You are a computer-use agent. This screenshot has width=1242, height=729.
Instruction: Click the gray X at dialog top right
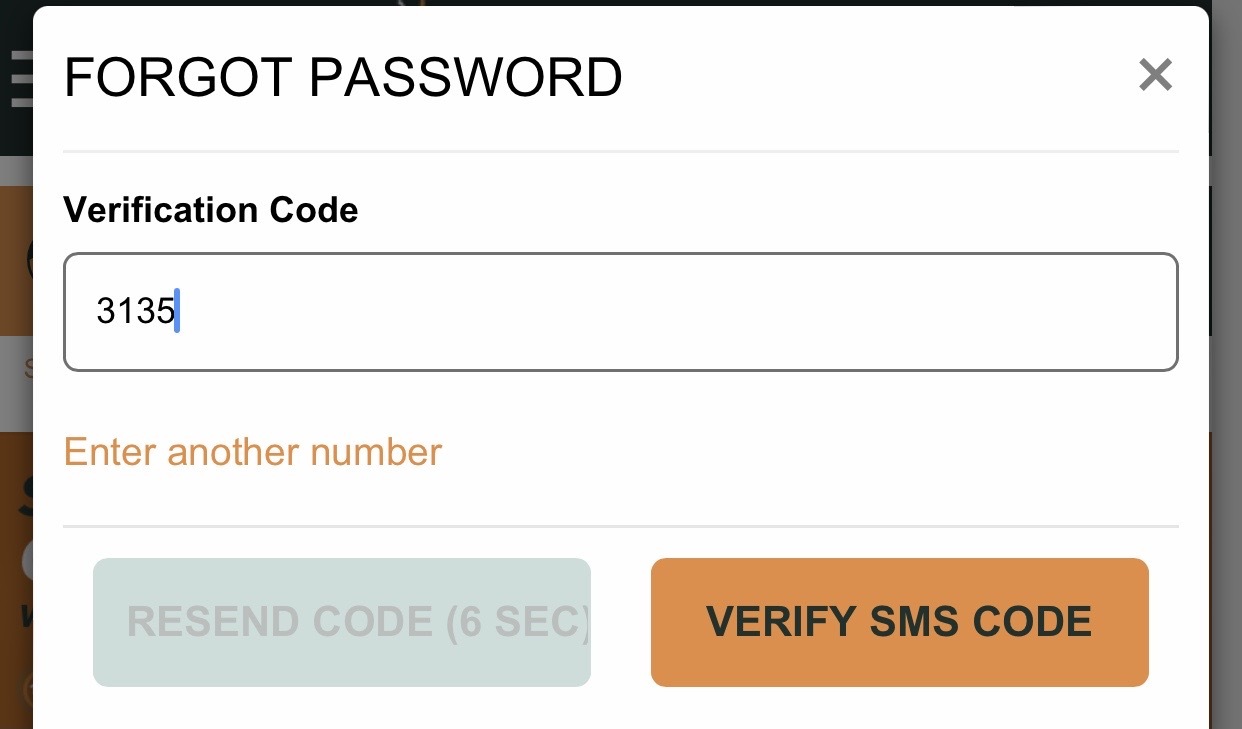[x=1155, y=75]
